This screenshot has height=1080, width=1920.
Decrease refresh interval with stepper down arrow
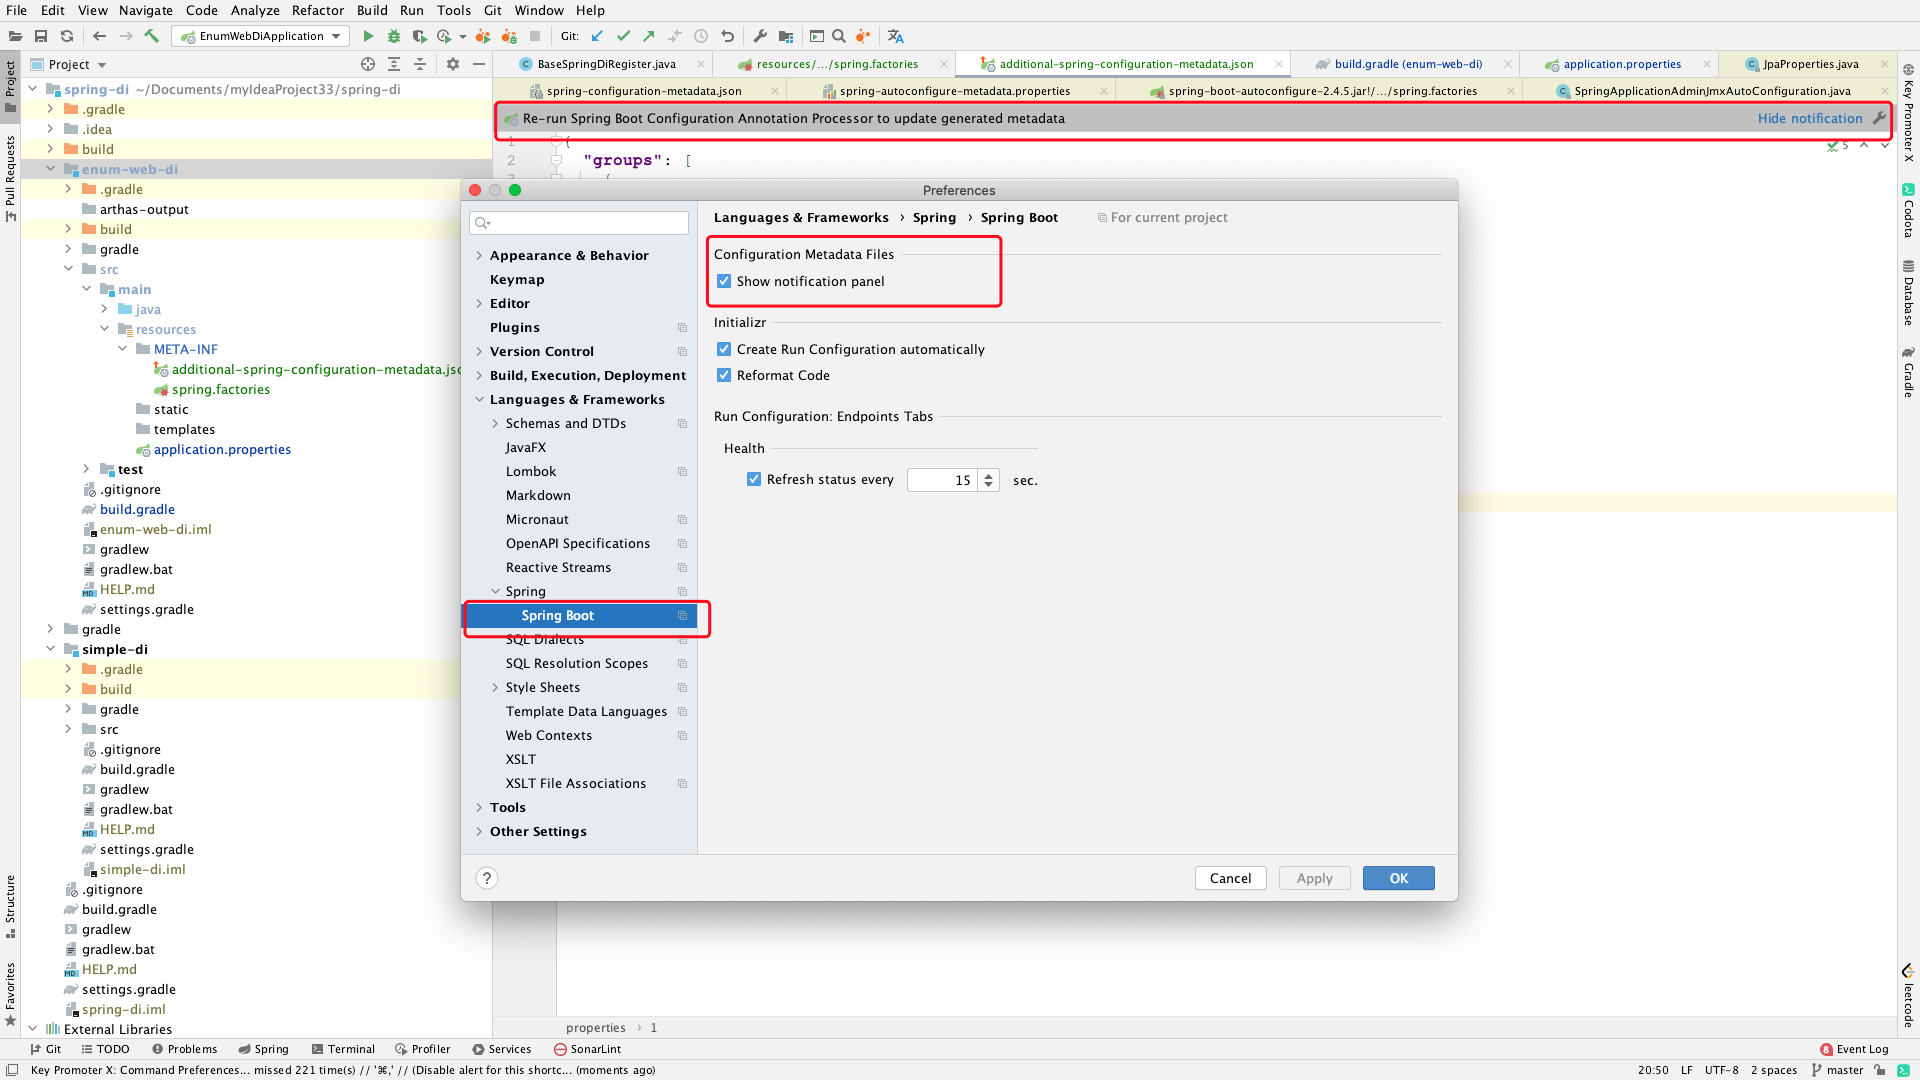988,485
